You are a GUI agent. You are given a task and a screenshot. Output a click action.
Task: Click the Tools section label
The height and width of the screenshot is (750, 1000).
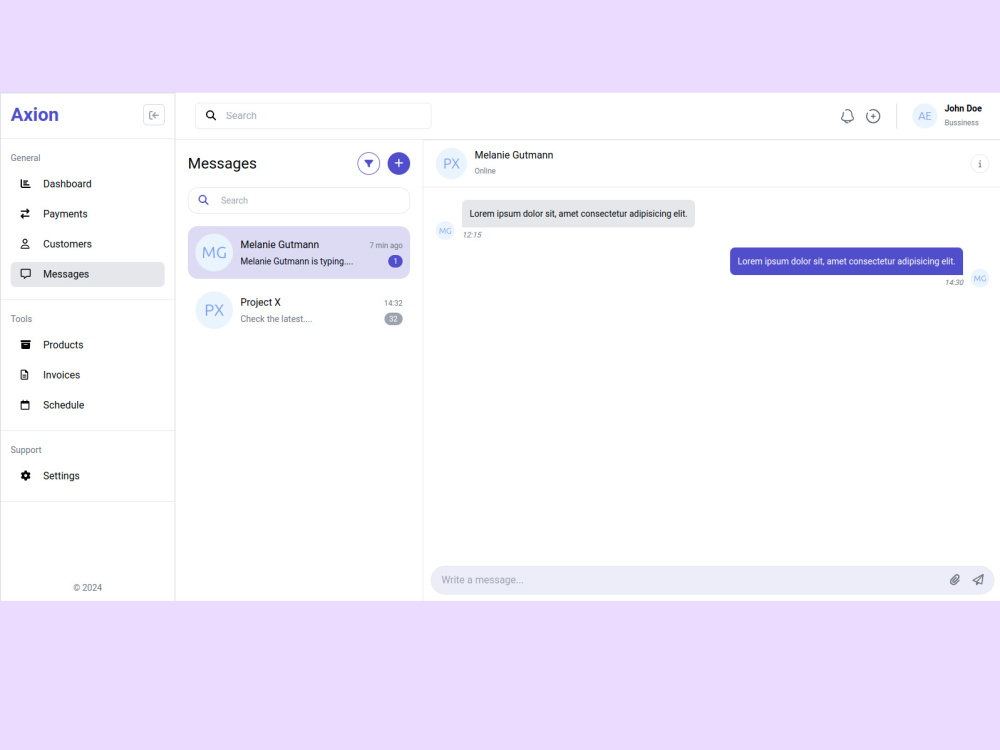coord(21,319)
